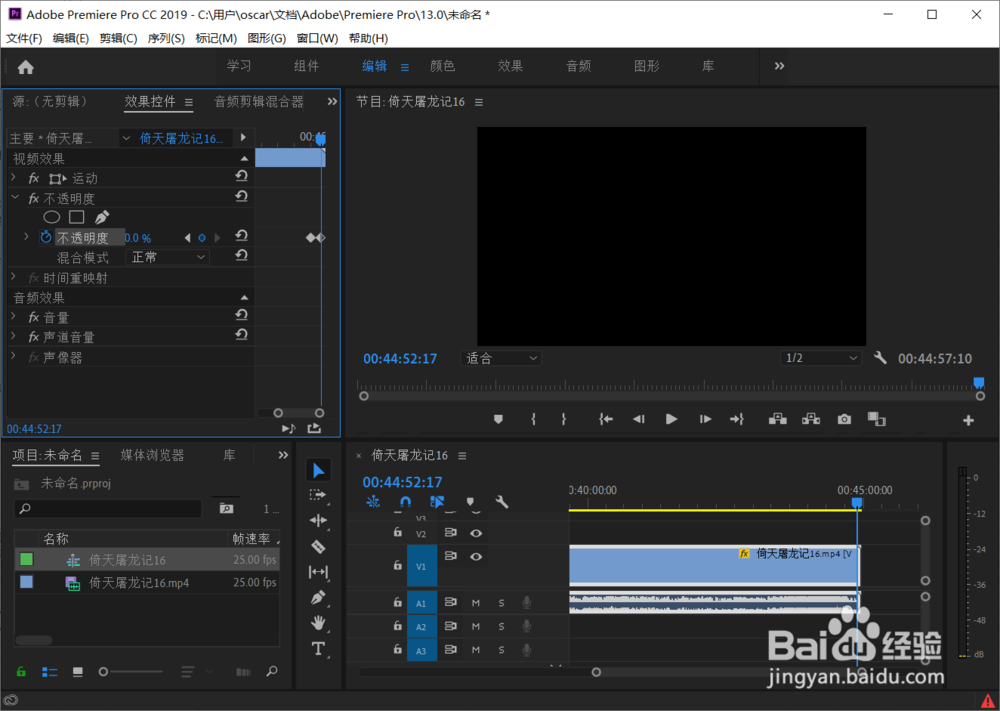Screen dimensions: 1000x711
Task: Open program monitor wrench settings
Action: tap(880, 358)
